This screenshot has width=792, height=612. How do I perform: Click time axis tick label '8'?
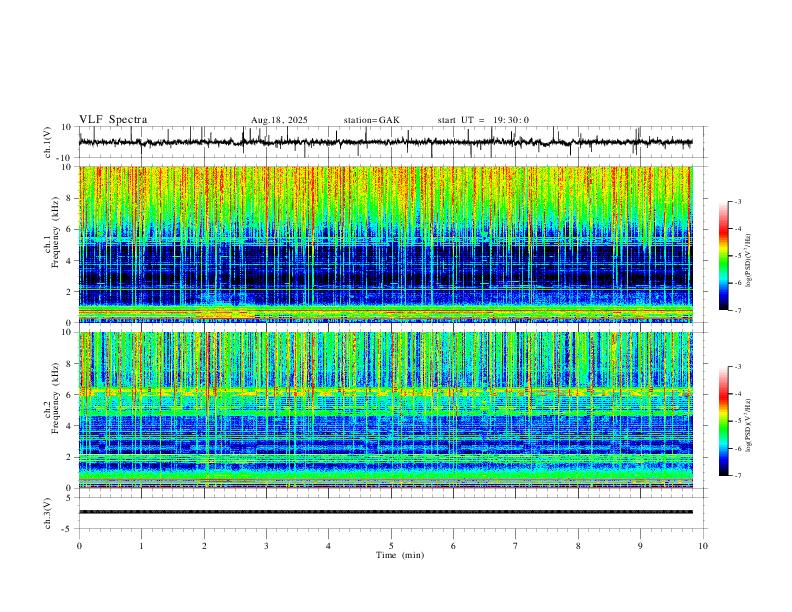[578, 546]
